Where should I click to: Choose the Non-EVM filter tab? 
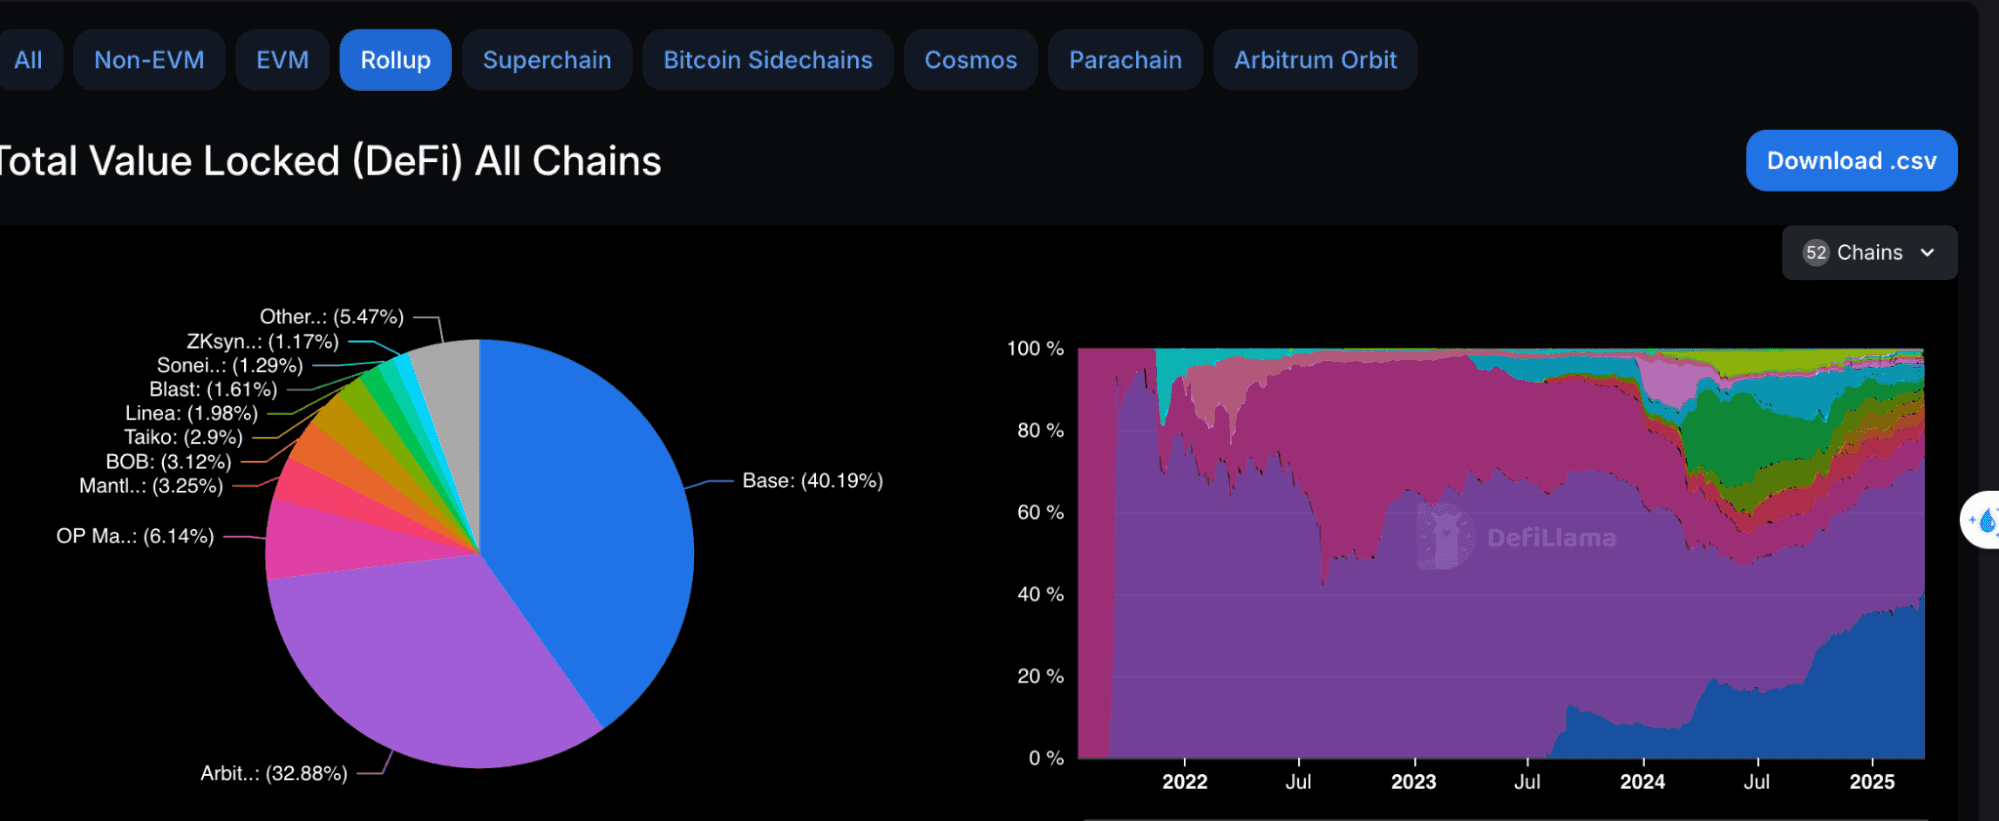[x=149, y=60]
